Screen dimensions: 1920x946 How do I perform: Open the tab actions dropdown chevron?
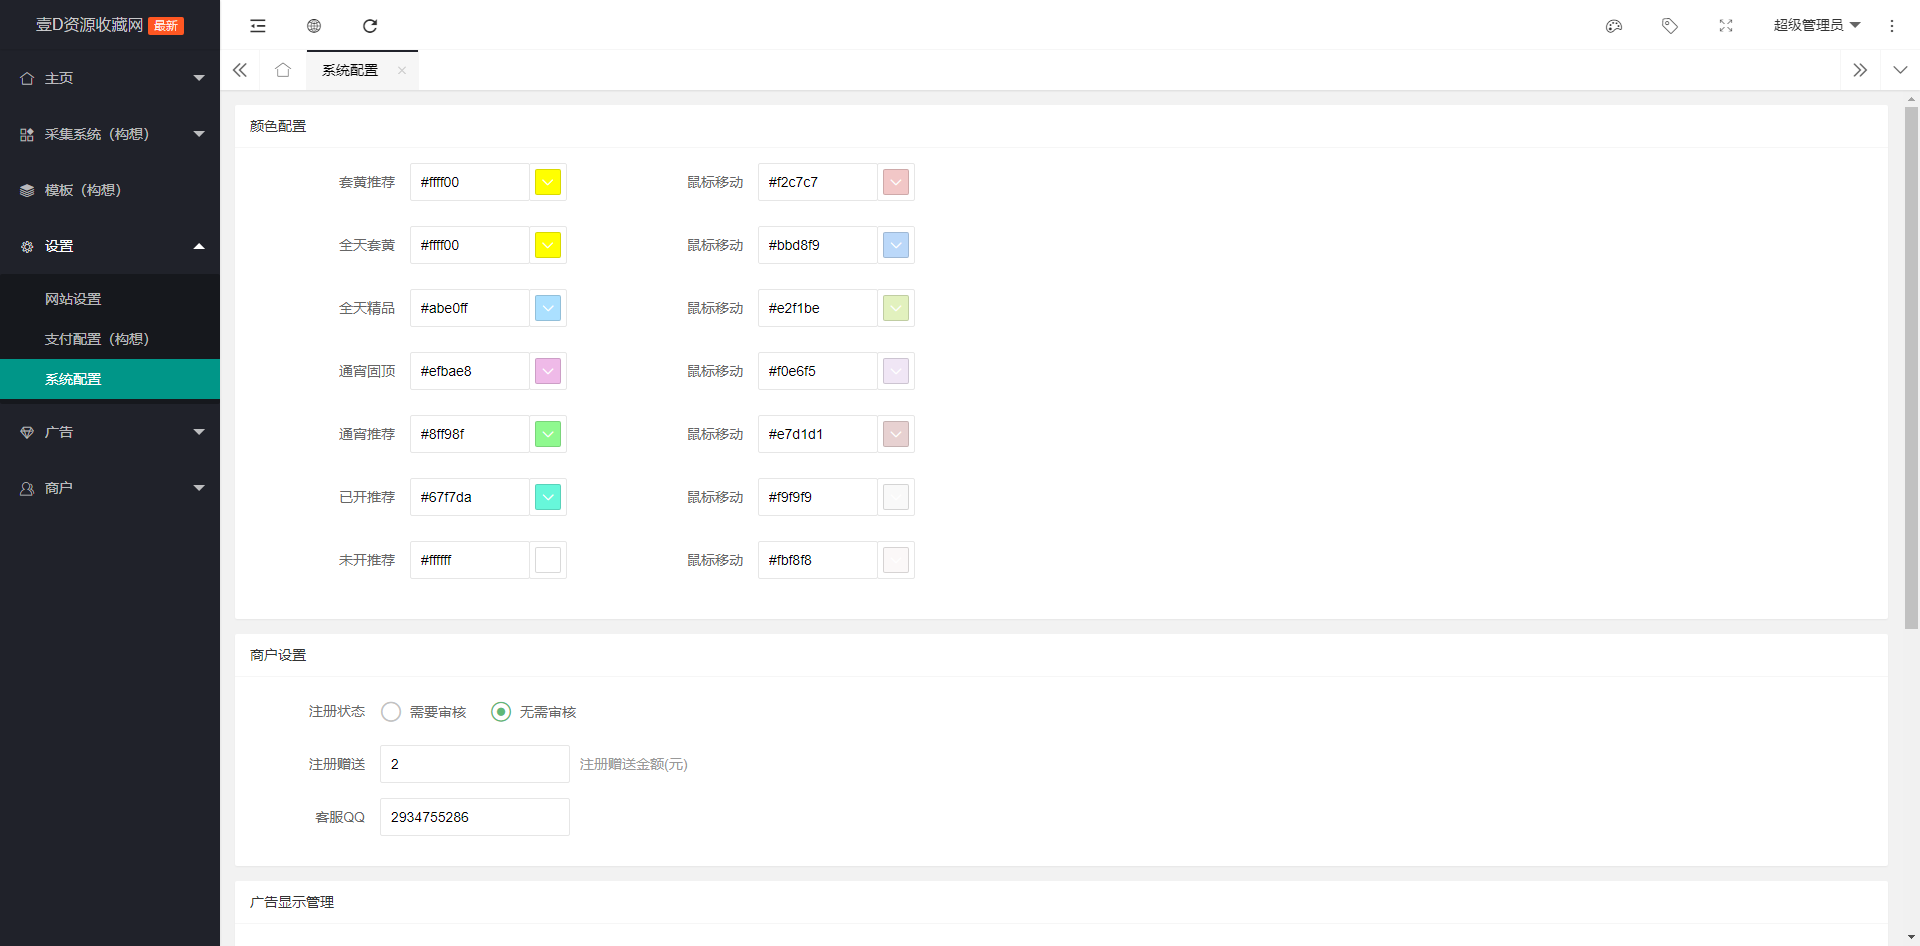pyautogui.click(x=1900, y=70)
